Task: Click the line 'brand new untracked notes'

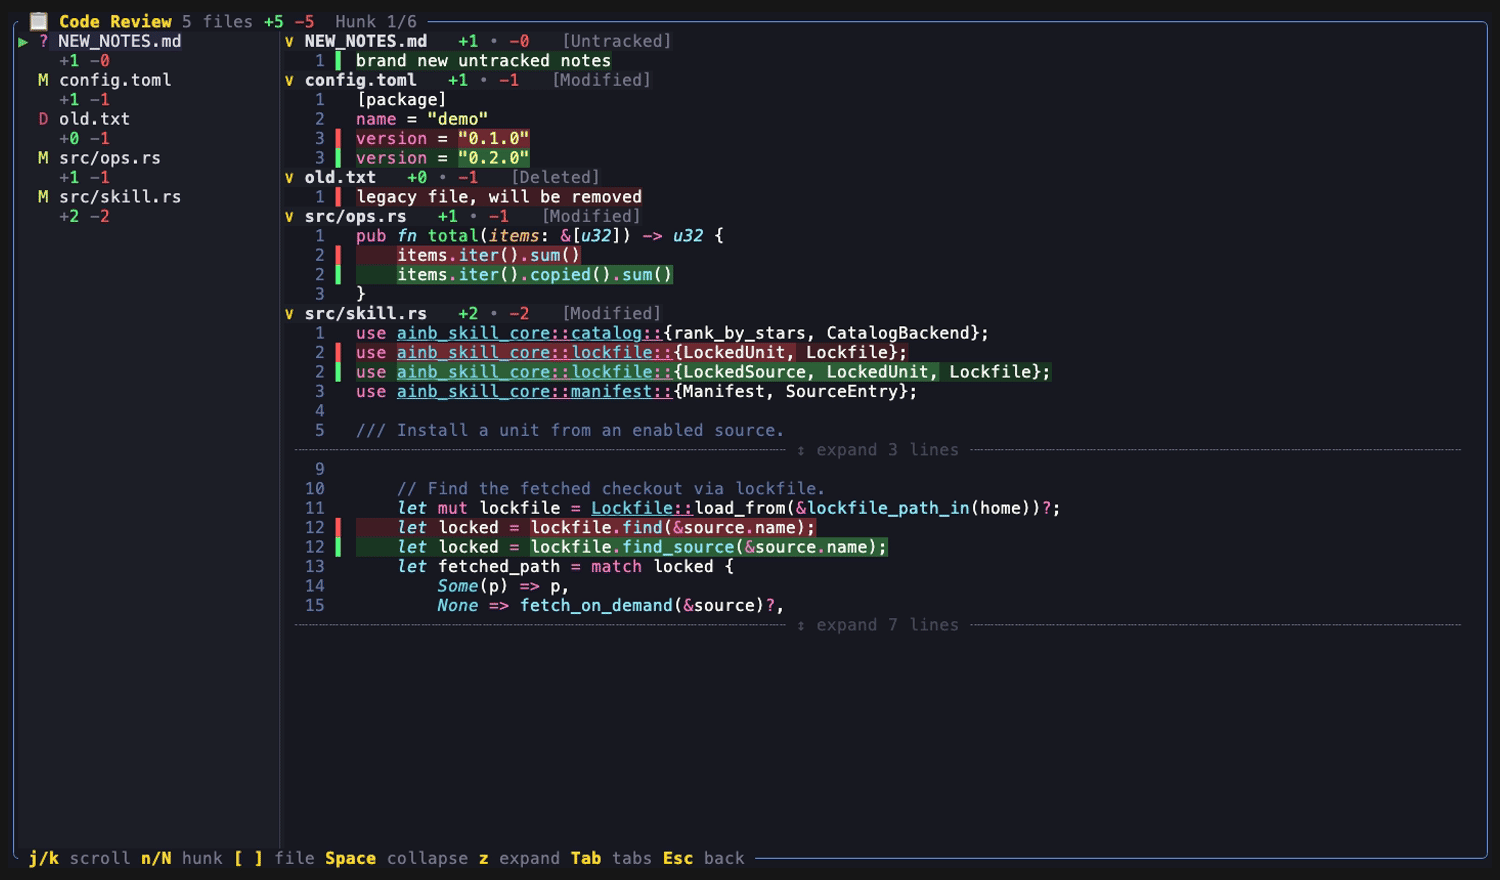Action: (483, 60)
